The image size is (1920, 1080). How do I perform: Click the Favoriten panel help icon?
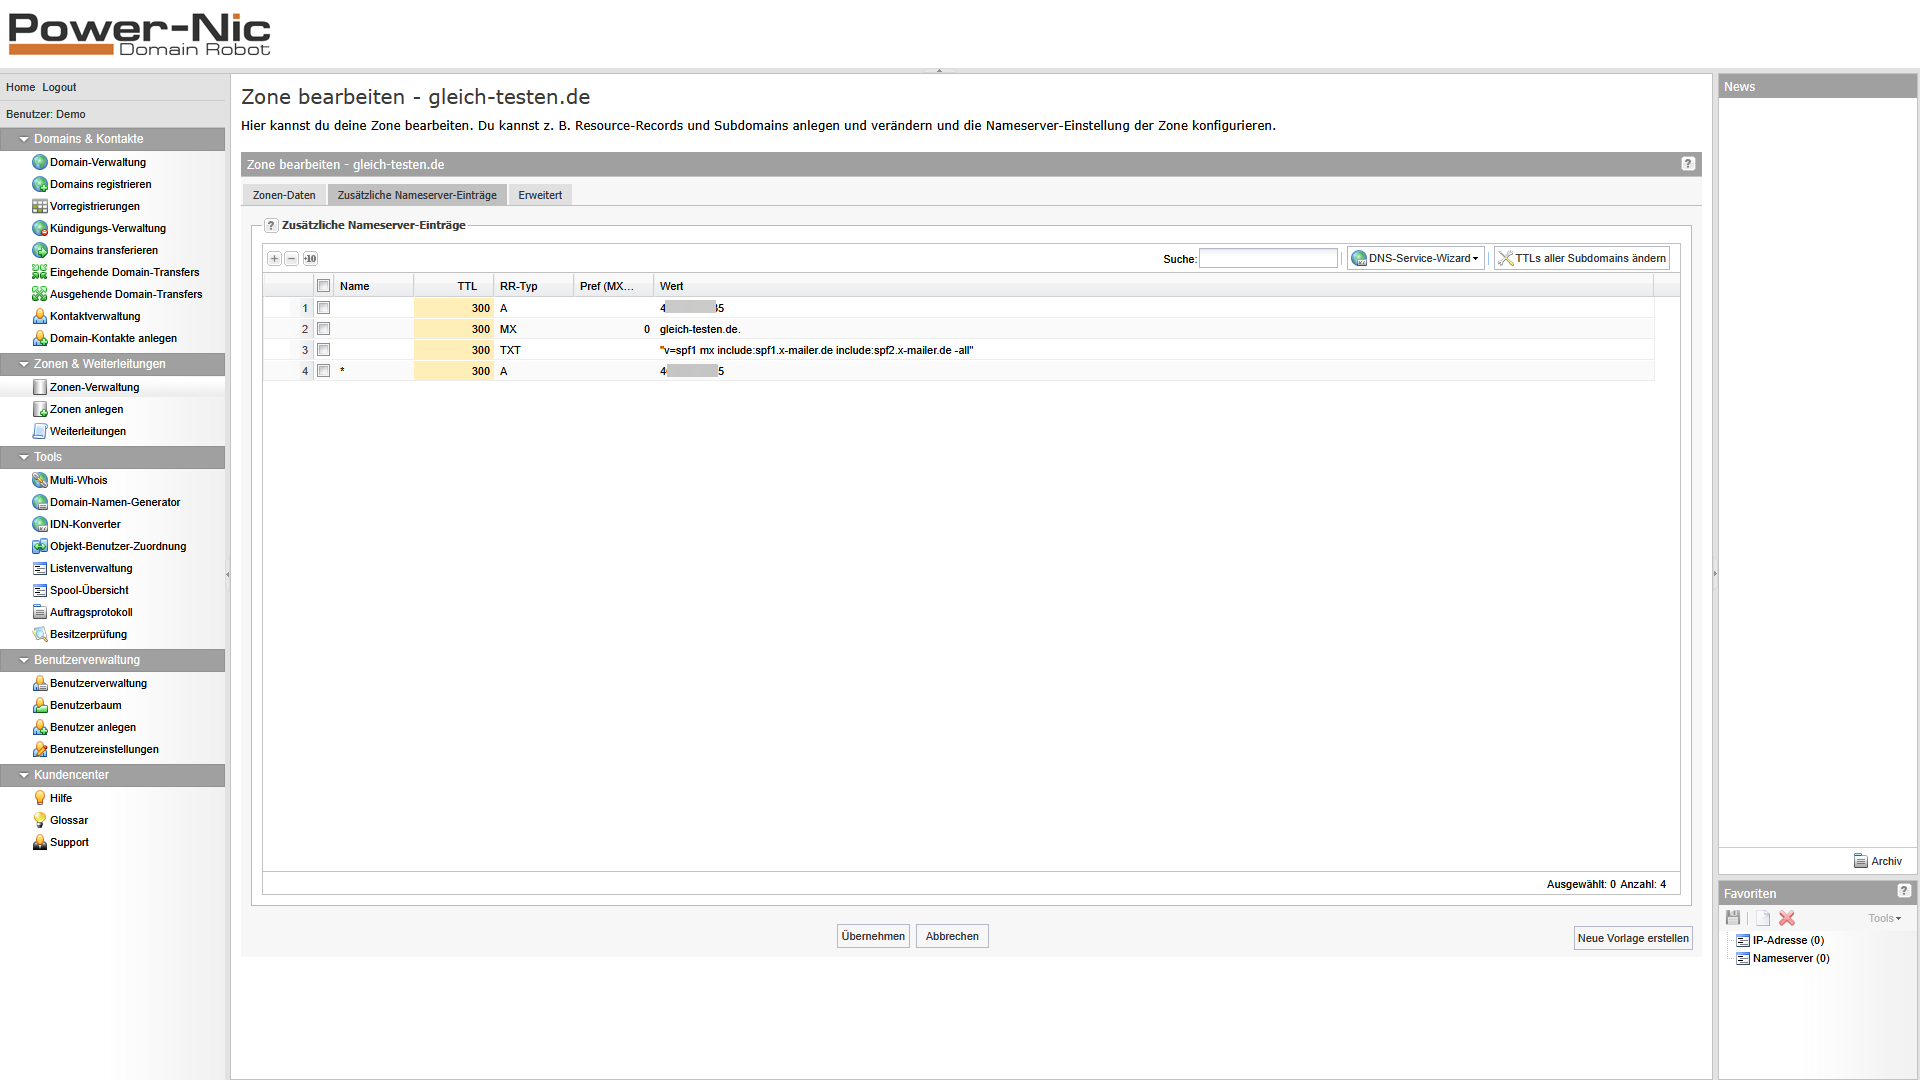[1904, 891]
